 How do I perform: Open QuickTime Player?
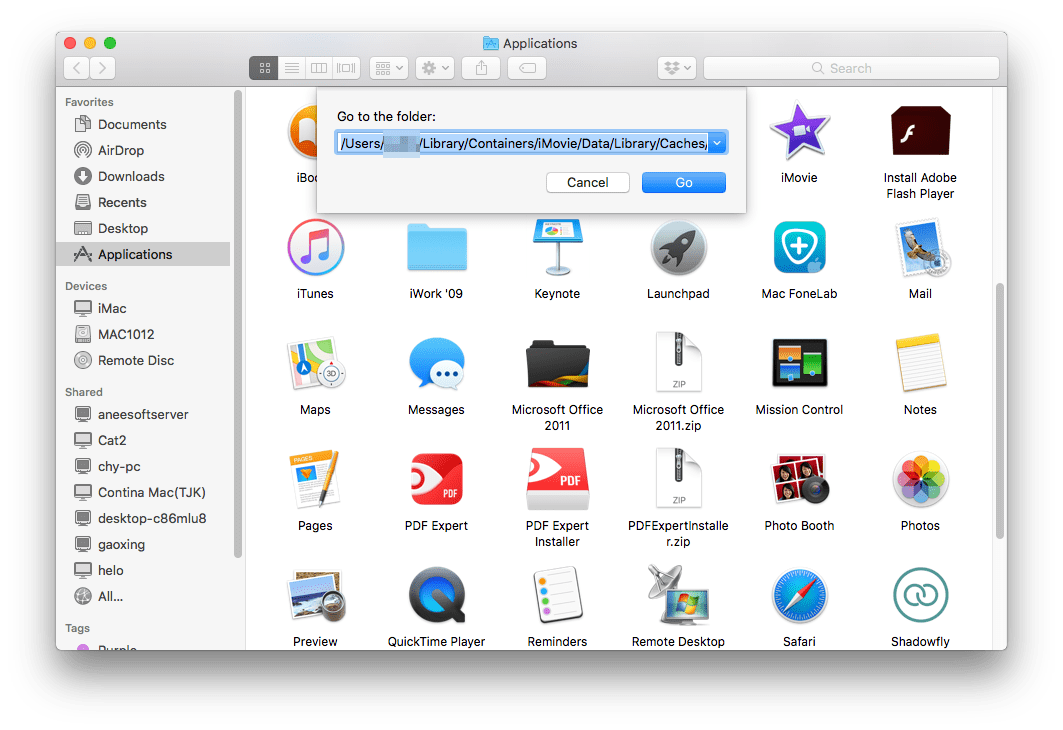click(x=436, y=594)
